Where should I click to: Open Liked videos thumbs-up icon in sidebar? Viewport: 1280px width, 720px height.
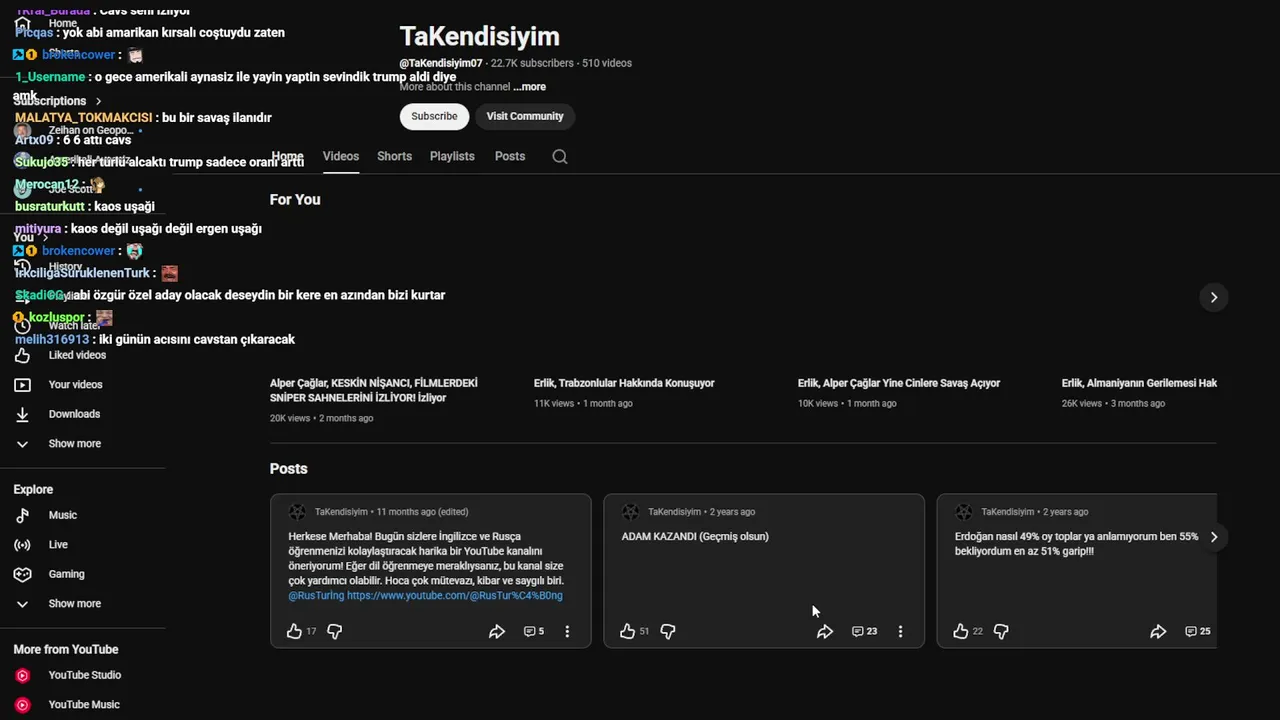22,355
